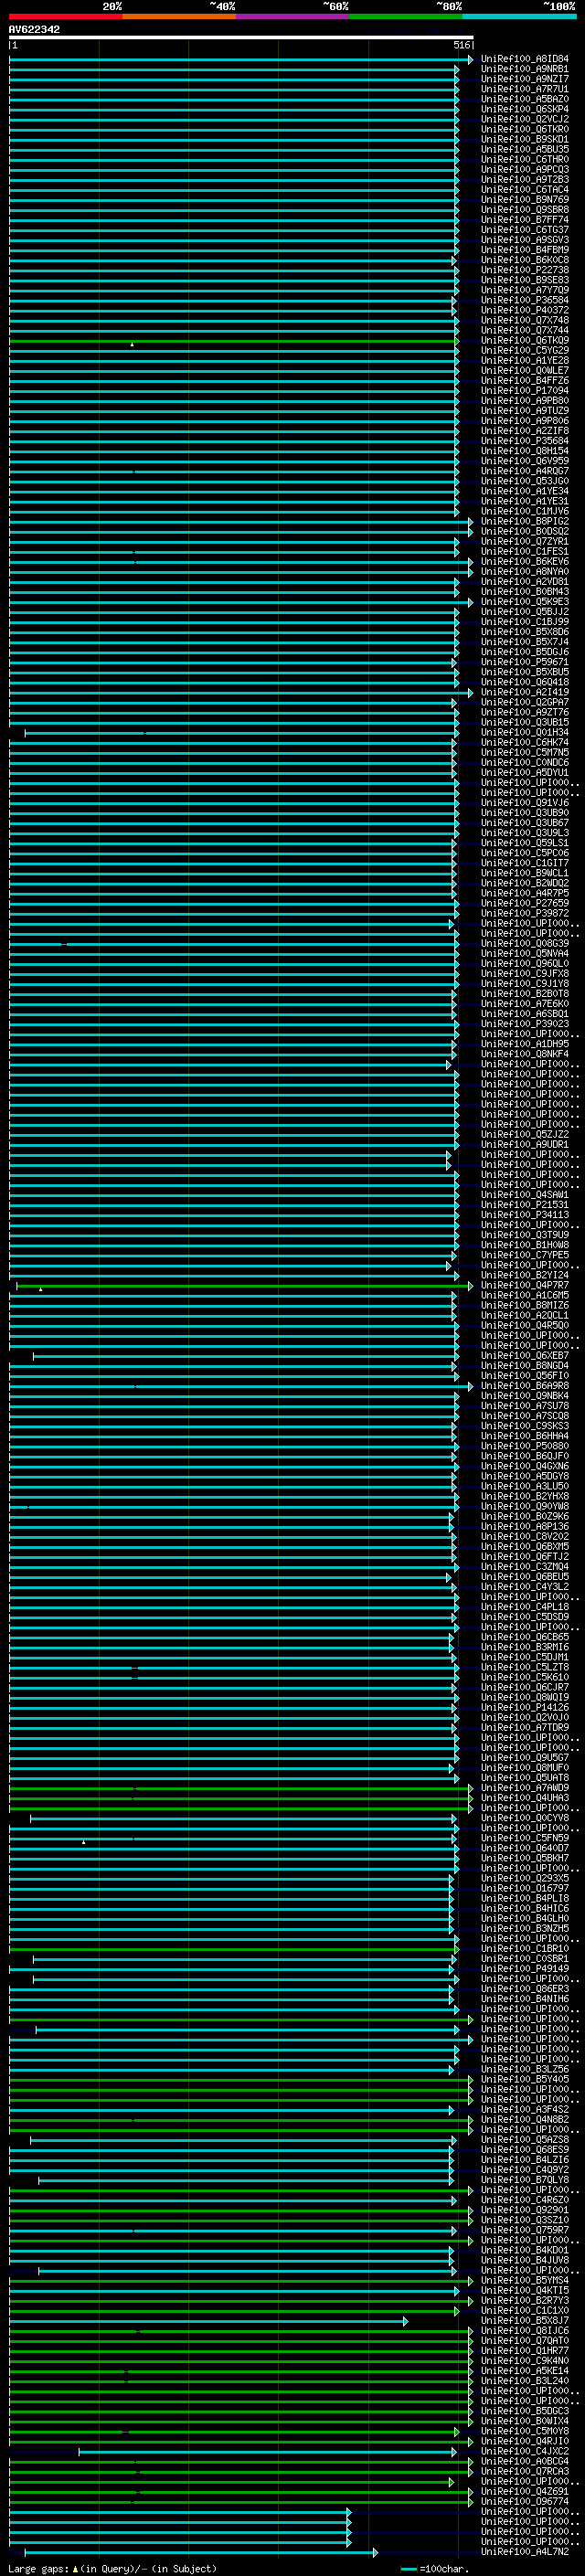This screenshot has width=585, height=2576.
Task: Select hit label UniRef100_P17094
Action: point(525,391)
